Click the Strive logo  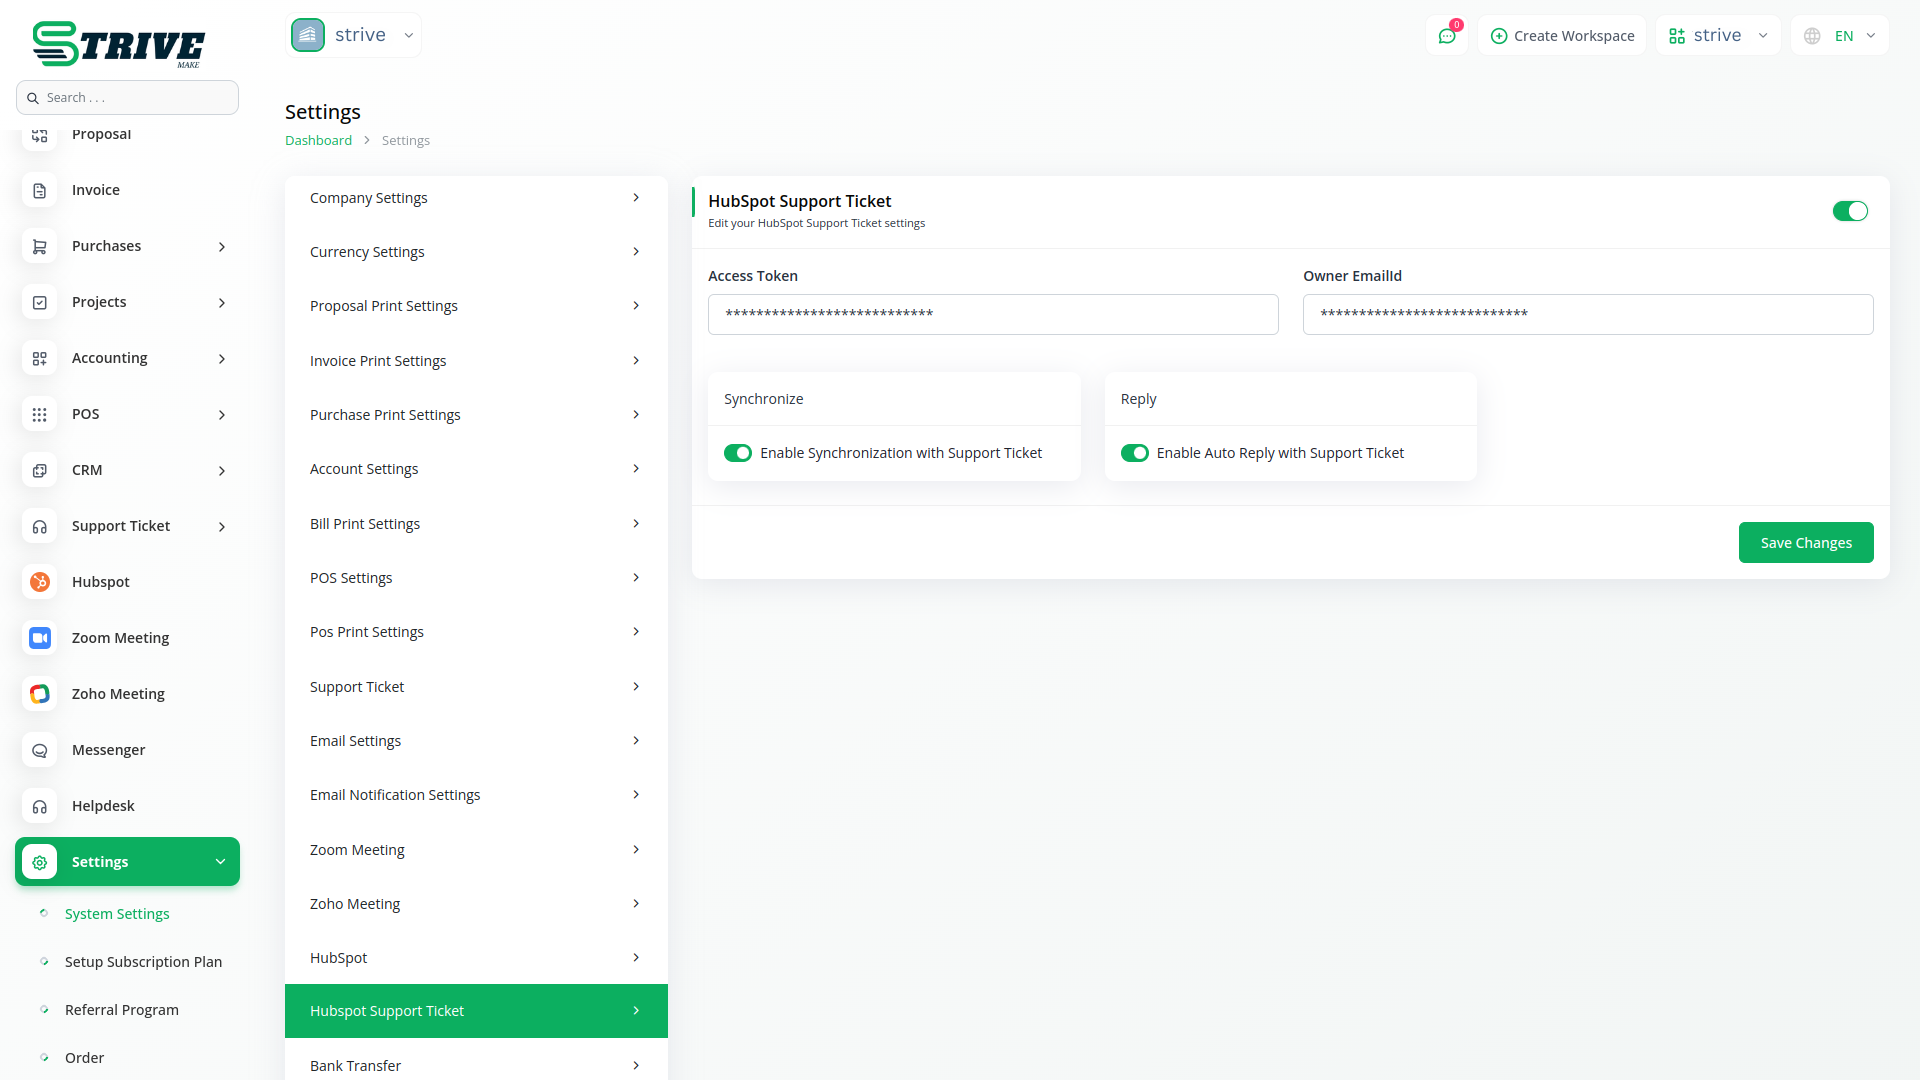[x=118, y=44]
